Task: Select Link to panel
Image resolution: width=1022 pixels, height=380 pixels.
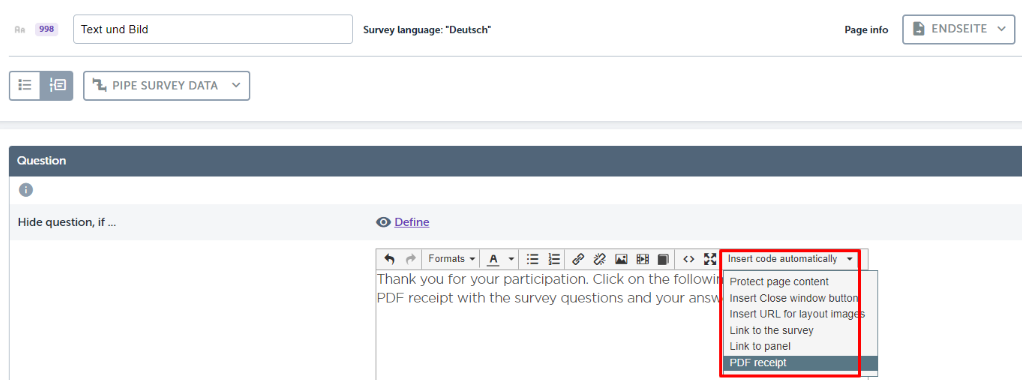Action: [x=800, y=347]
